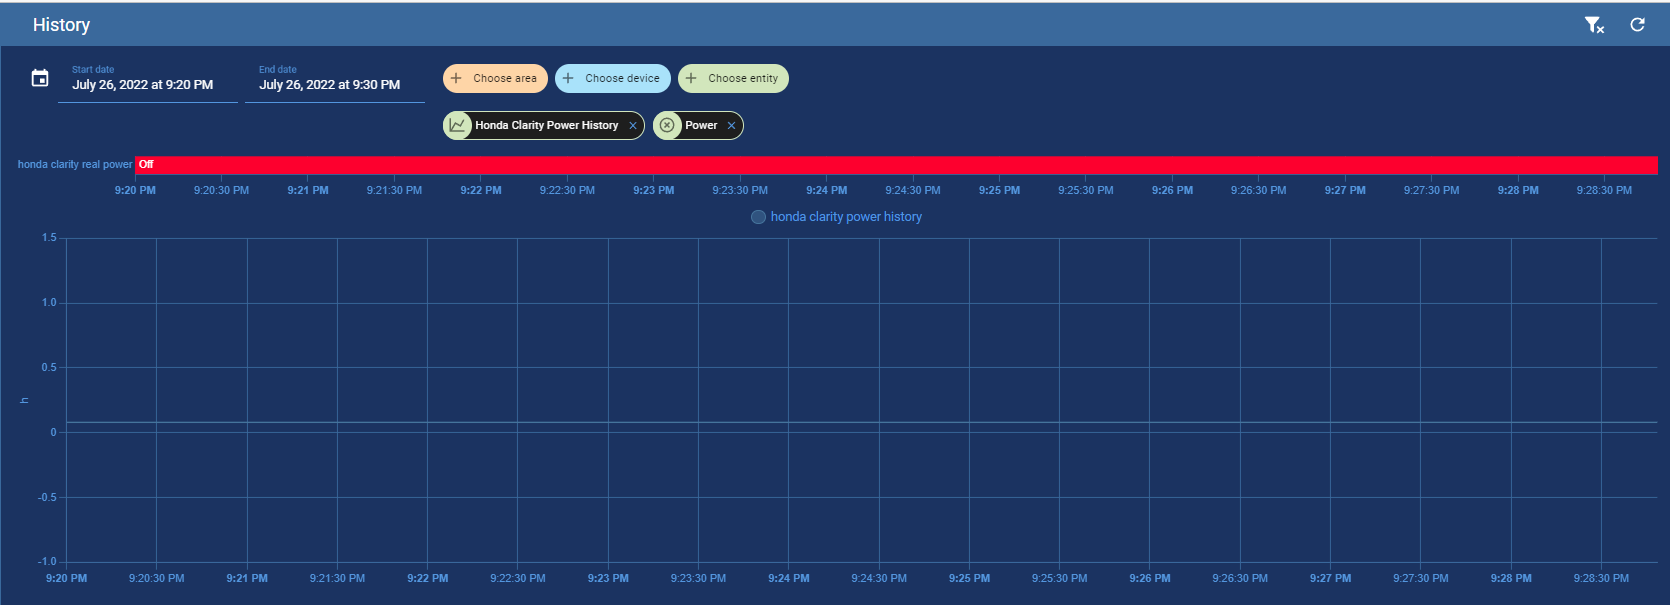The height and width of the screenshot is (605, 1670).
Task: Open the Choose area selector
Action: (505, 78)
